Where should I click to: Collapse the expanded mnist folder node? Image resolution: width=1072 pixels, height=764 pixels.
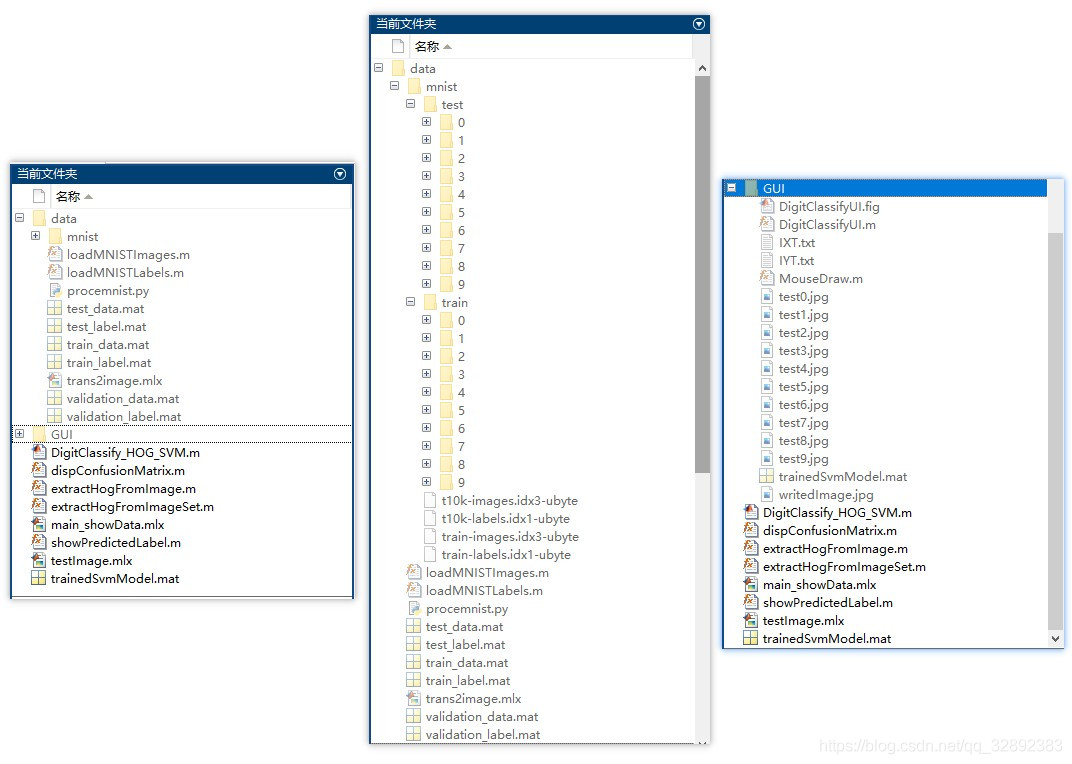pyautogui.click(x=394, y=85)
